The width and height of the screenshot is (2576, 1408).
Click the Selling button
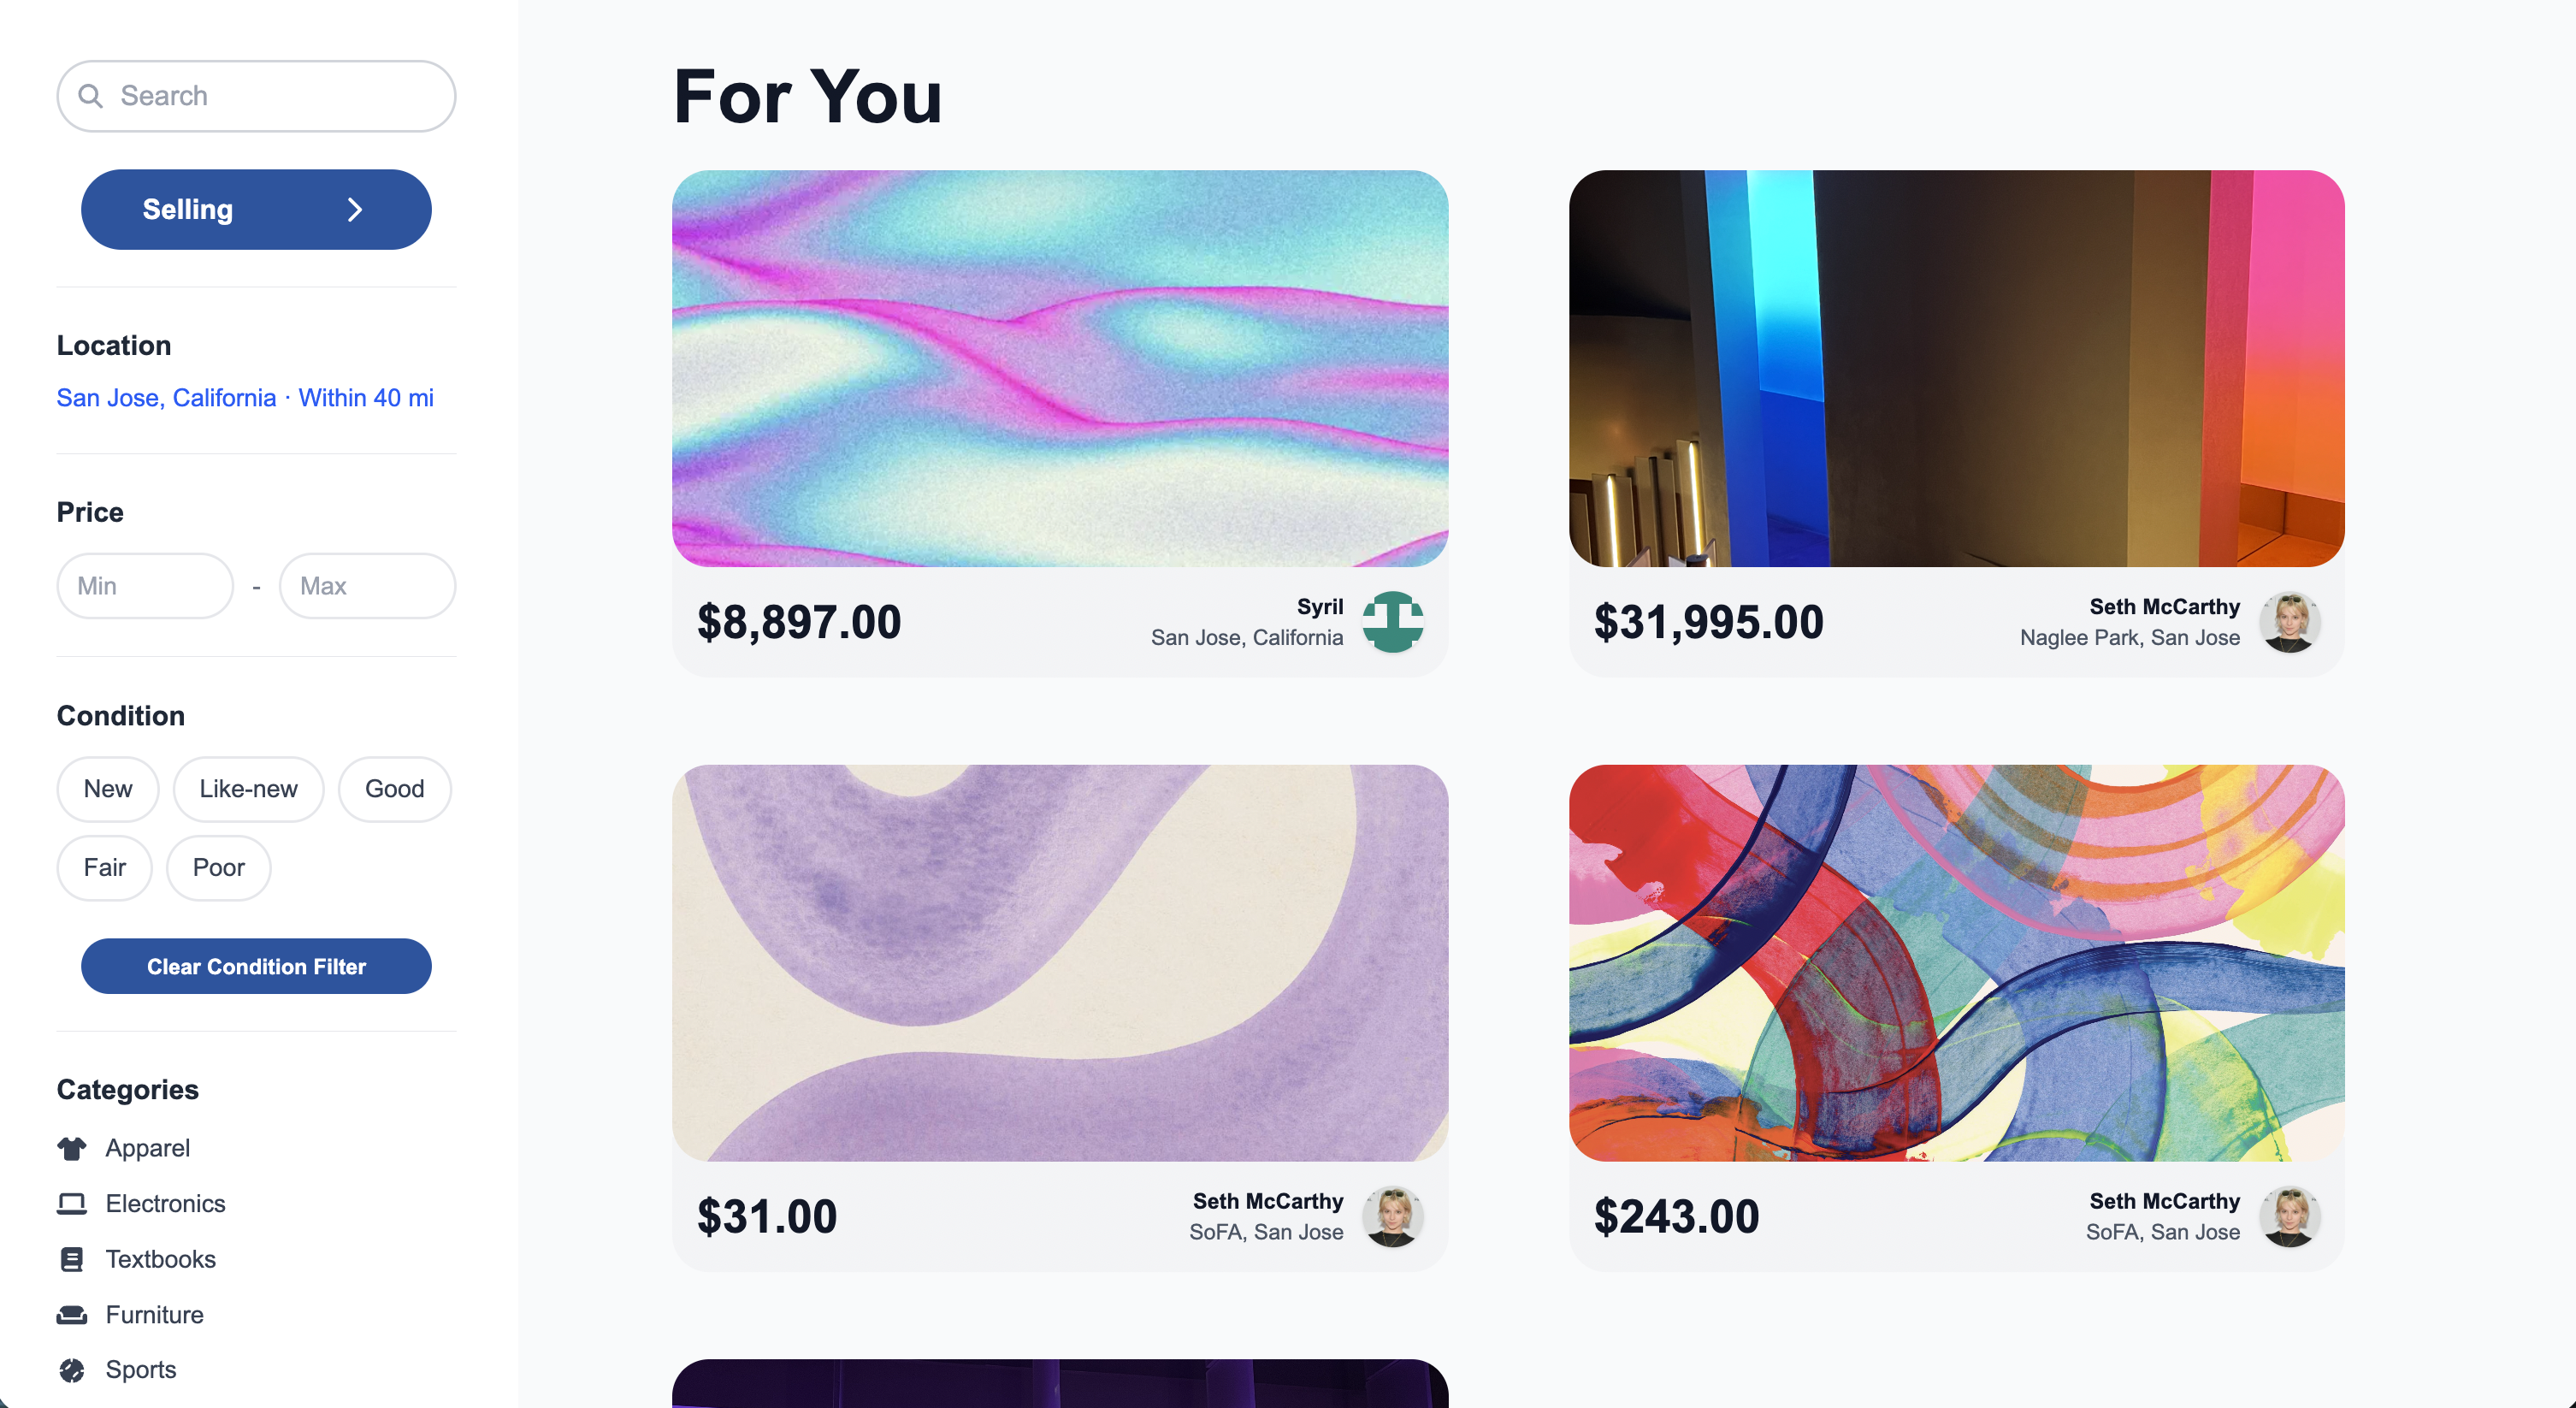256,210
